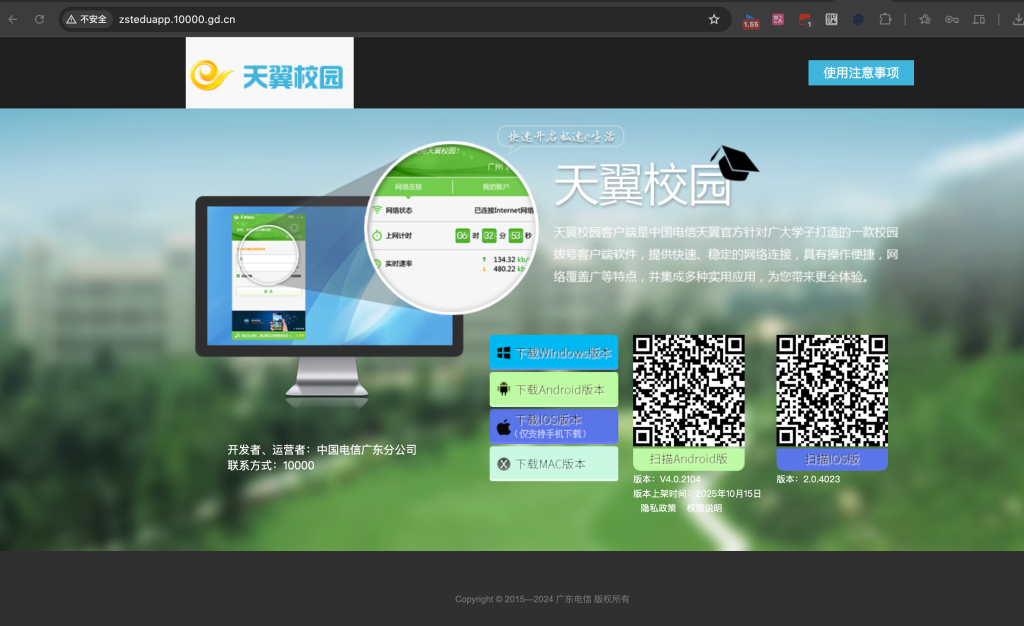
Task: Open the 隐私政策 link
Action: click(x=658, y=509)
